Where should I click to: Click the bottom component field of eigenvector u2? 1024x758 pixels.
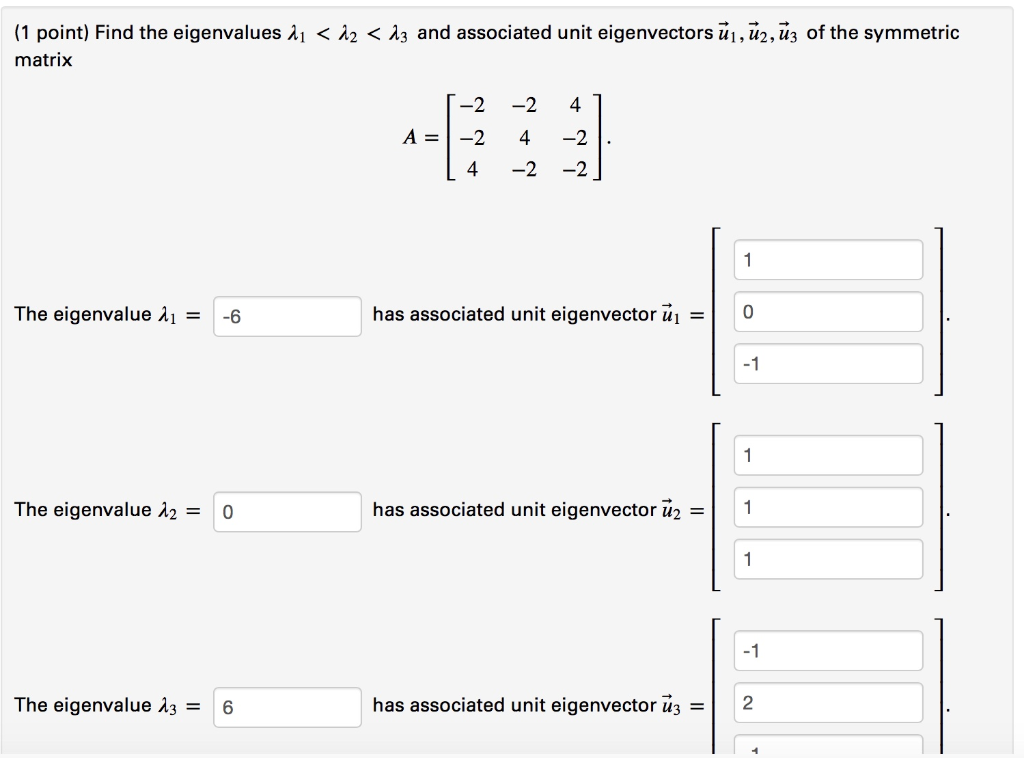(828, 559)
